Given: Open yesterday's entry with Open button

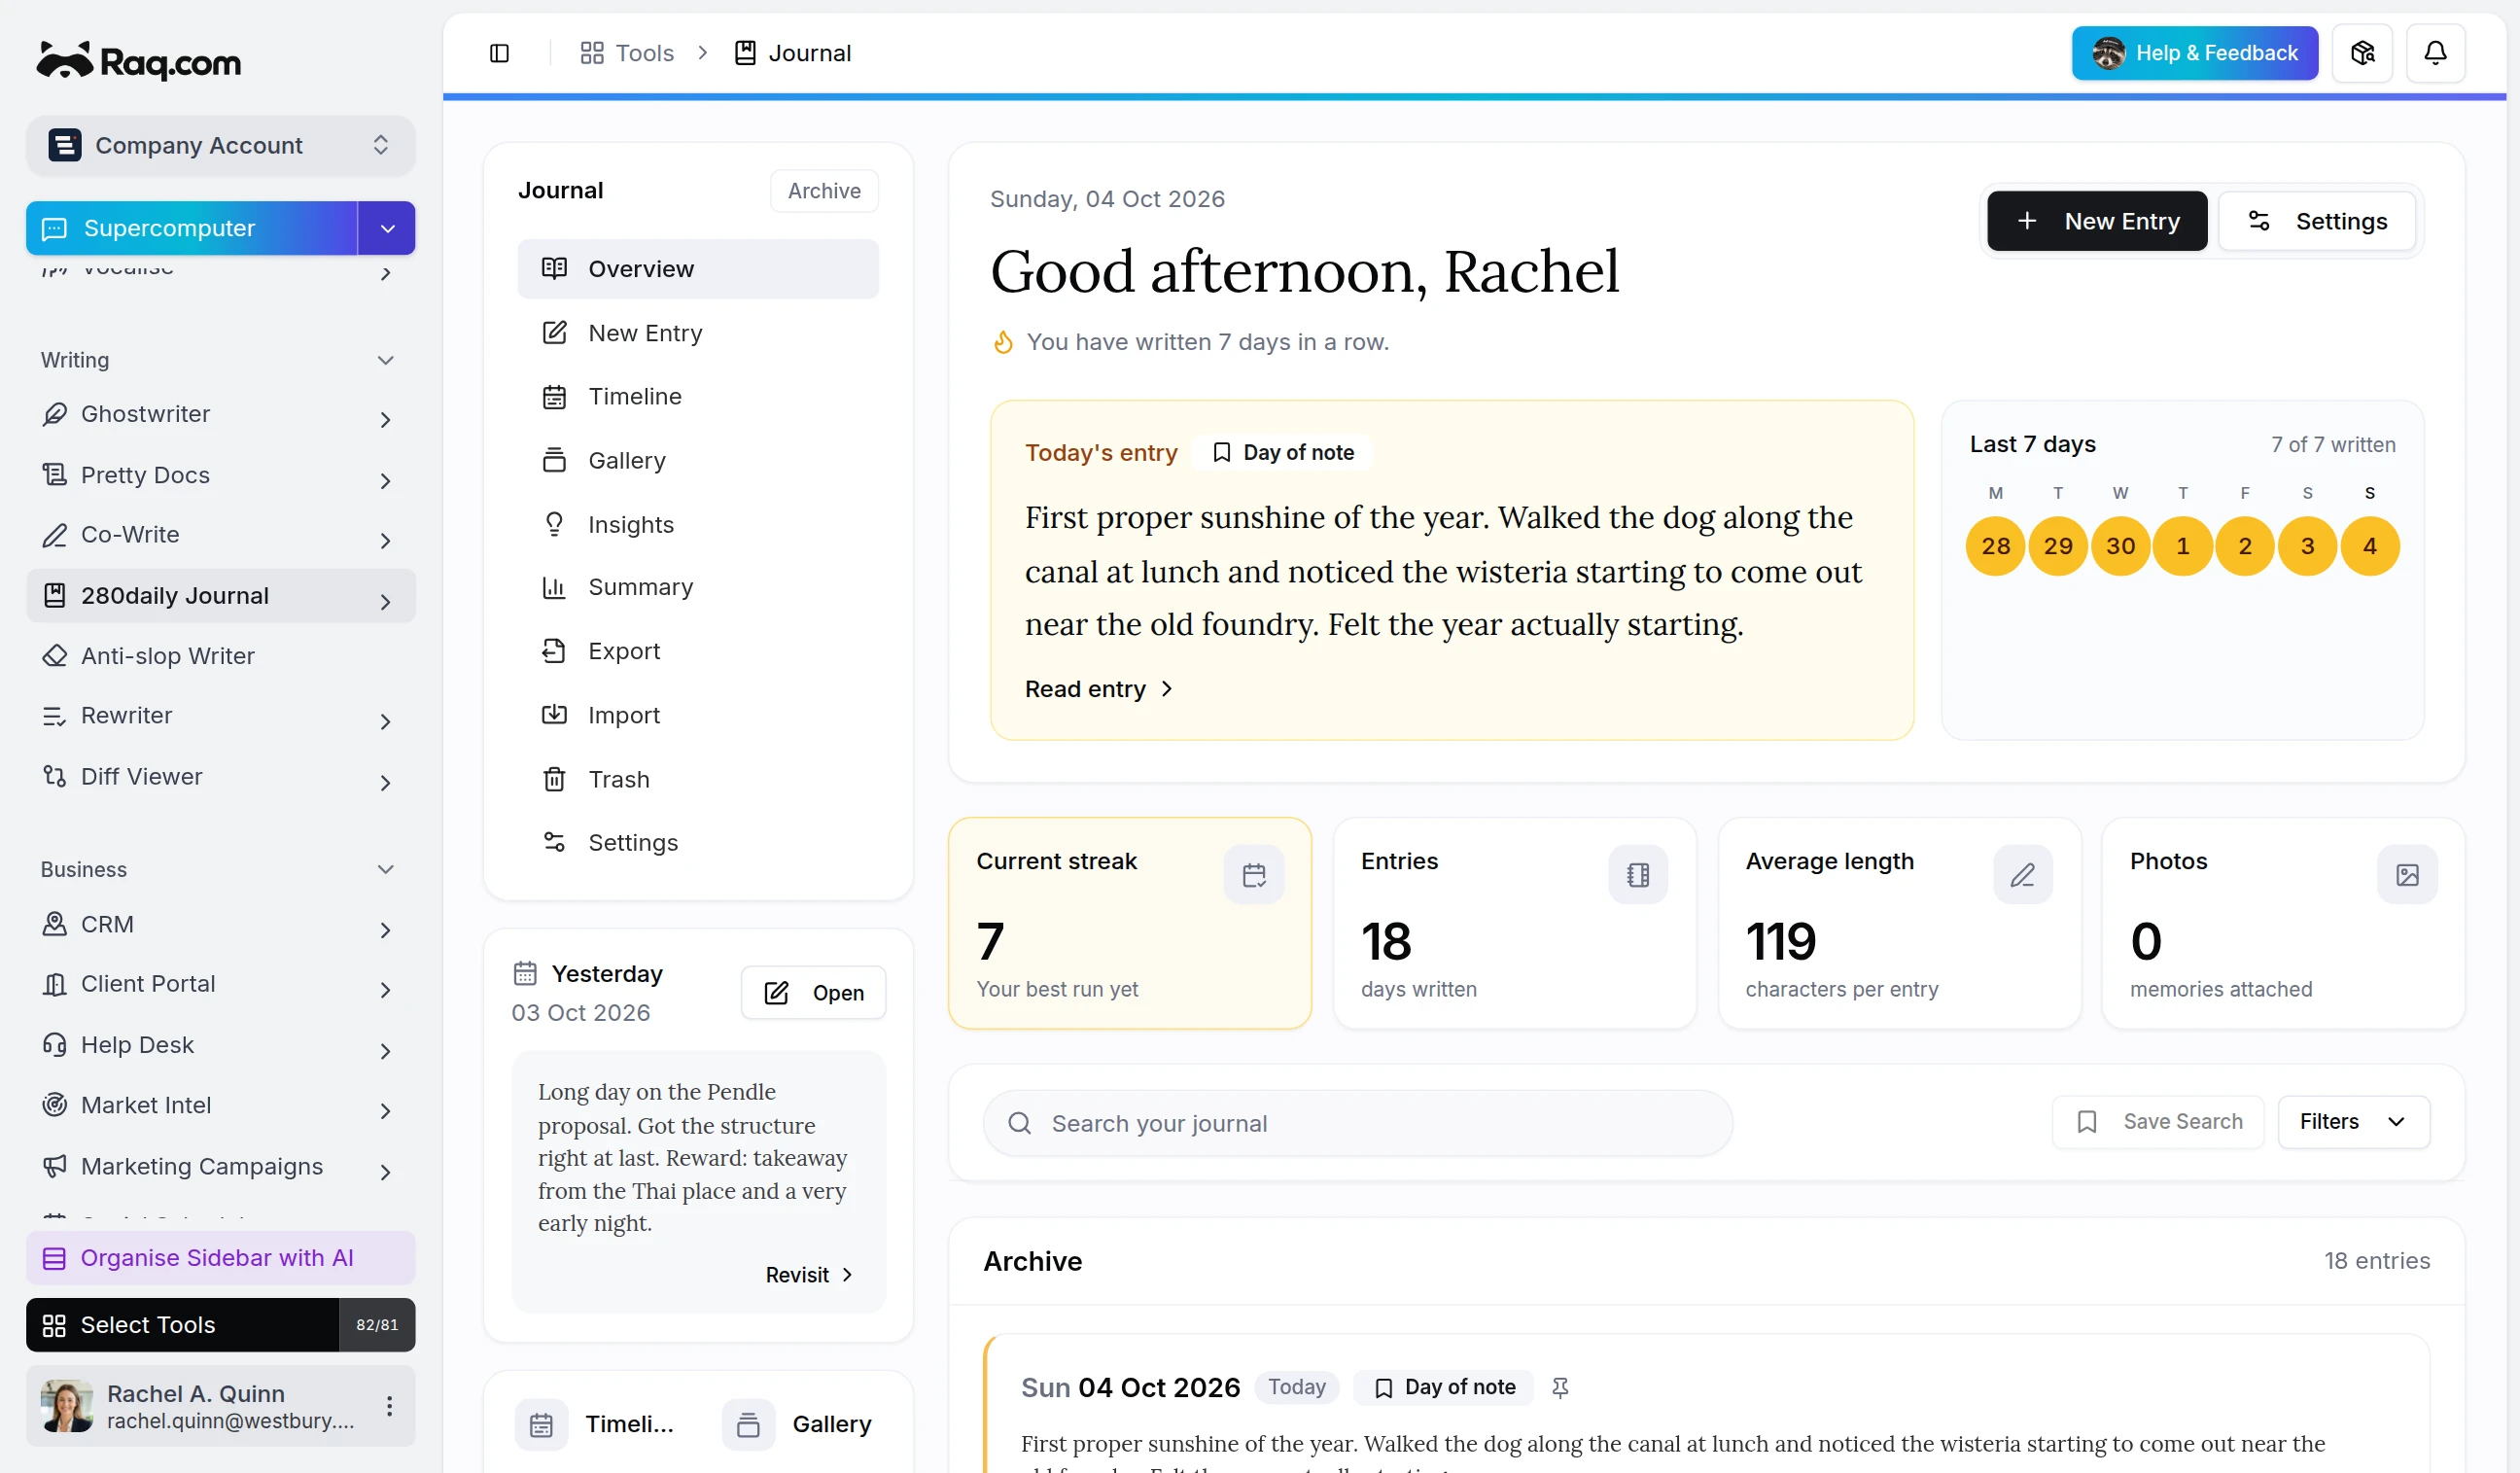Looking at the screenshot, I should coord(813,993).
